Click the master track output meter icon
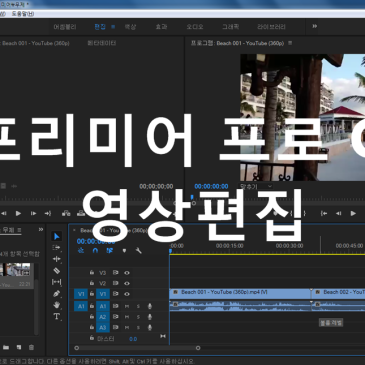This screenshot has height=365, width=365. coord(163,336)
